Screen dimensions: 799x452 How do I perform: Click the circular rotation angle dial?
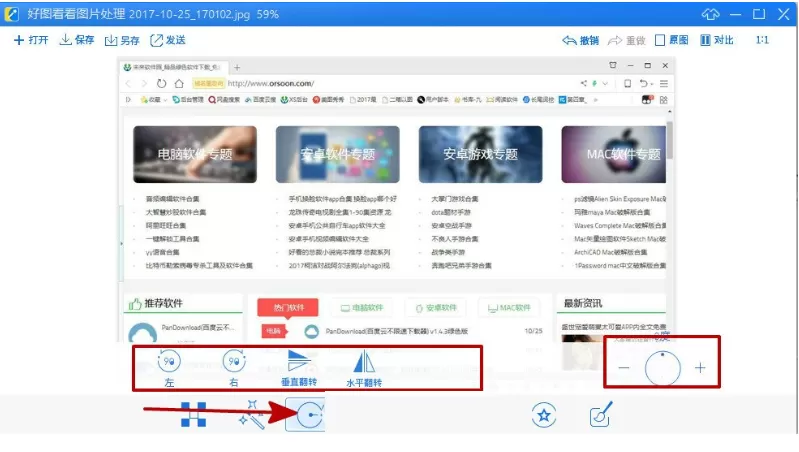coord(662,368)
